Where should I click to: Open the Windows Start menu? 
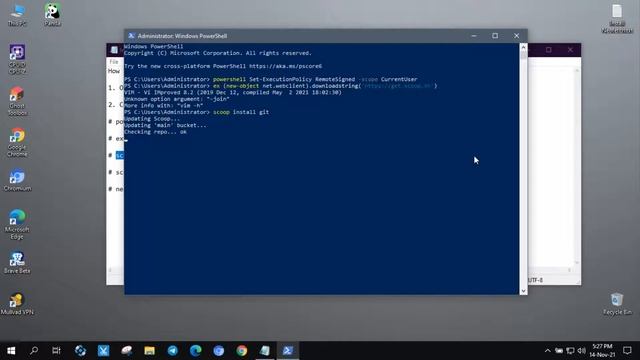click(x=11, y=351)
